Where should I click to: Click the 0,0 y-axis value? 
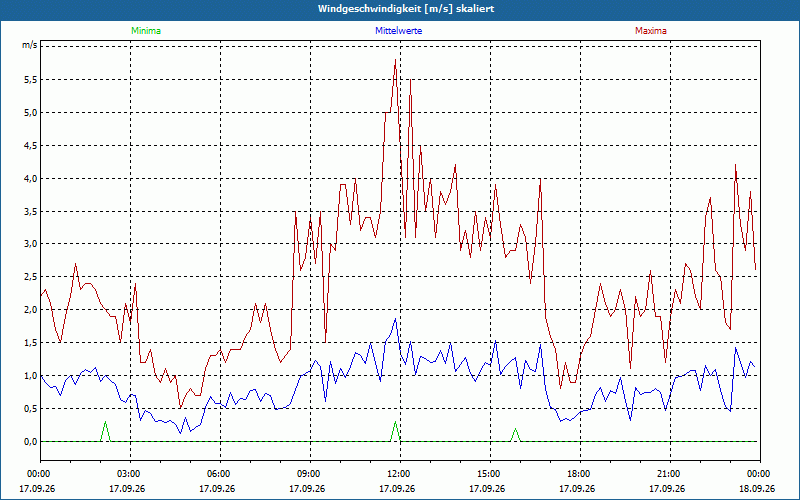click(31, 442)
